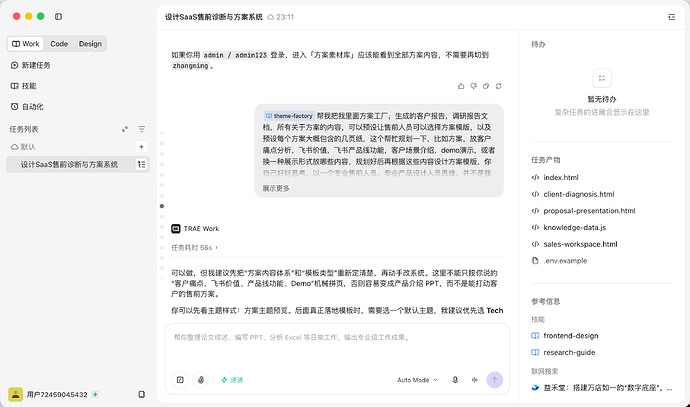Open .env.example file
The image size is (690, 407).
coord(565,261)
